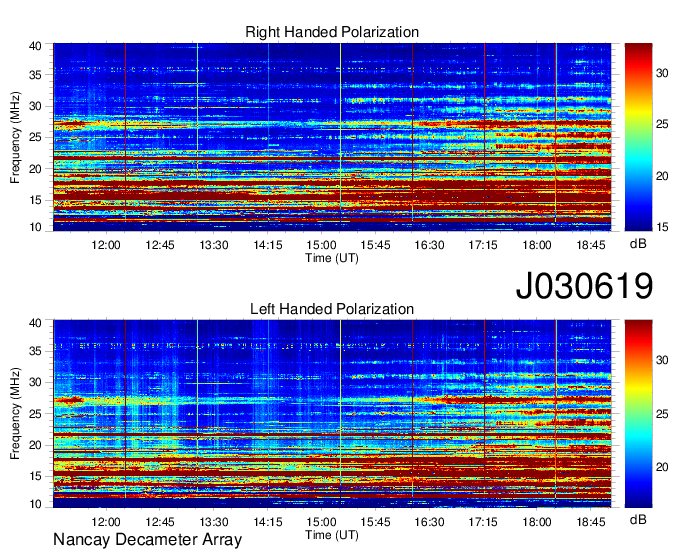Click the 15:45 tick under Left Handed plot
680x552 pixels.
click(x=376, y=522)
